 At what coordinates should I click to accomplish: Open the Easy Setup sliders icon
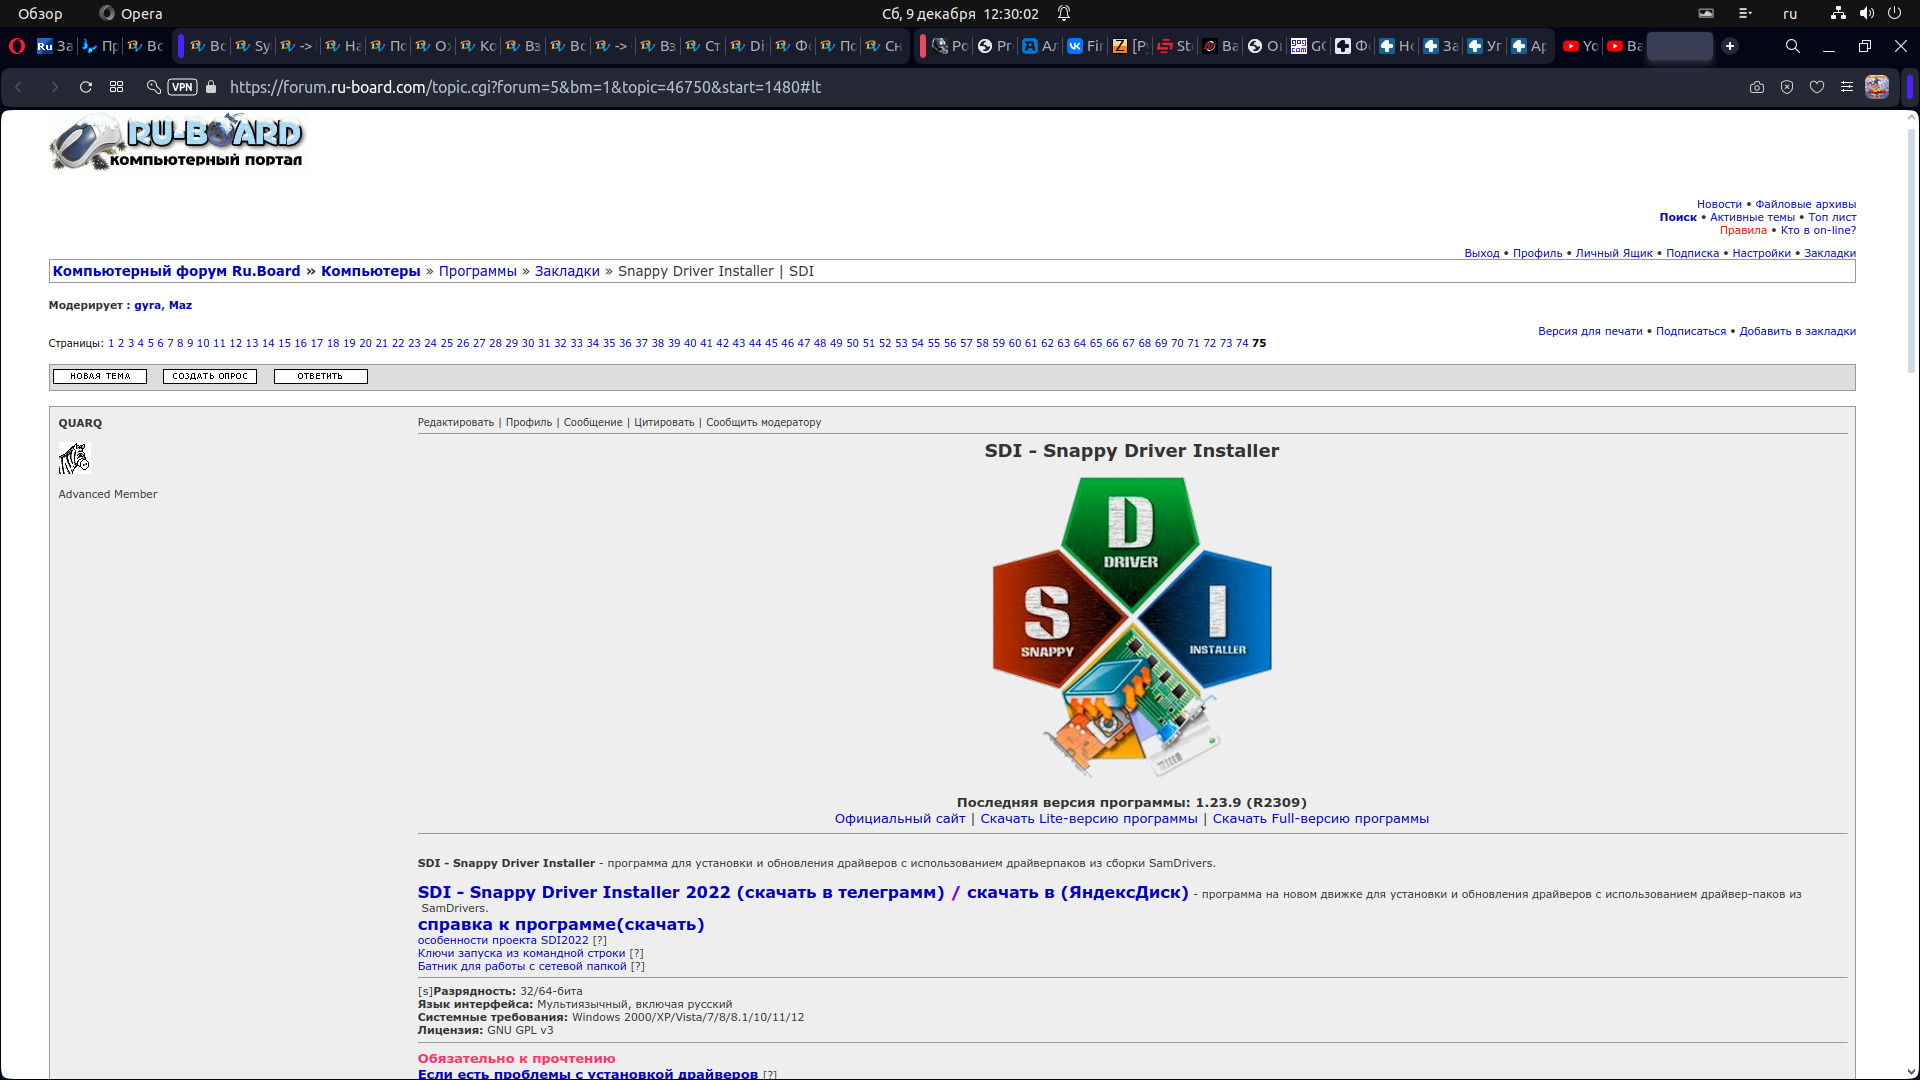point(1847,87)
